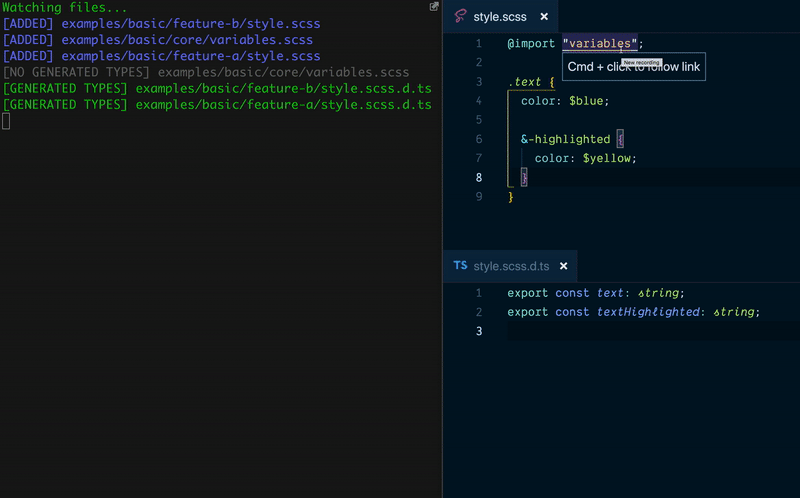Click line number 8 in style.scss gutter
Image resolution: width=800 pixels, height=498 pixels.
(x=479, y=178)
